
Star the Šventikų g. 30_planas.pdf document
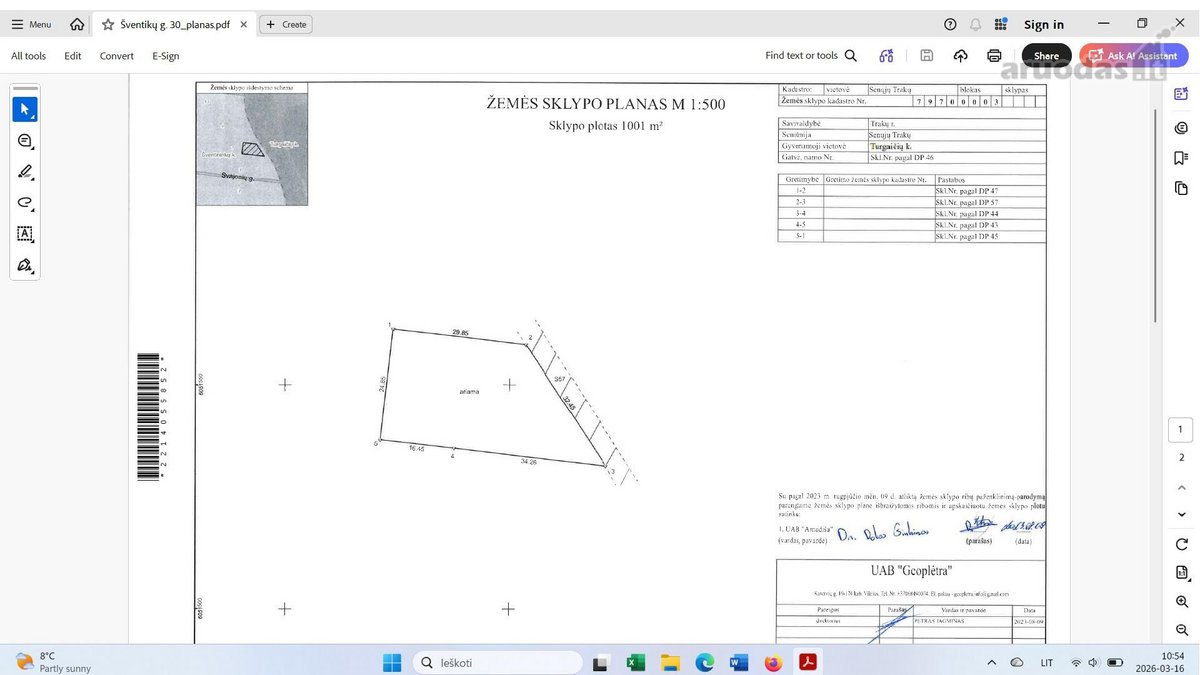click(108, 24)
